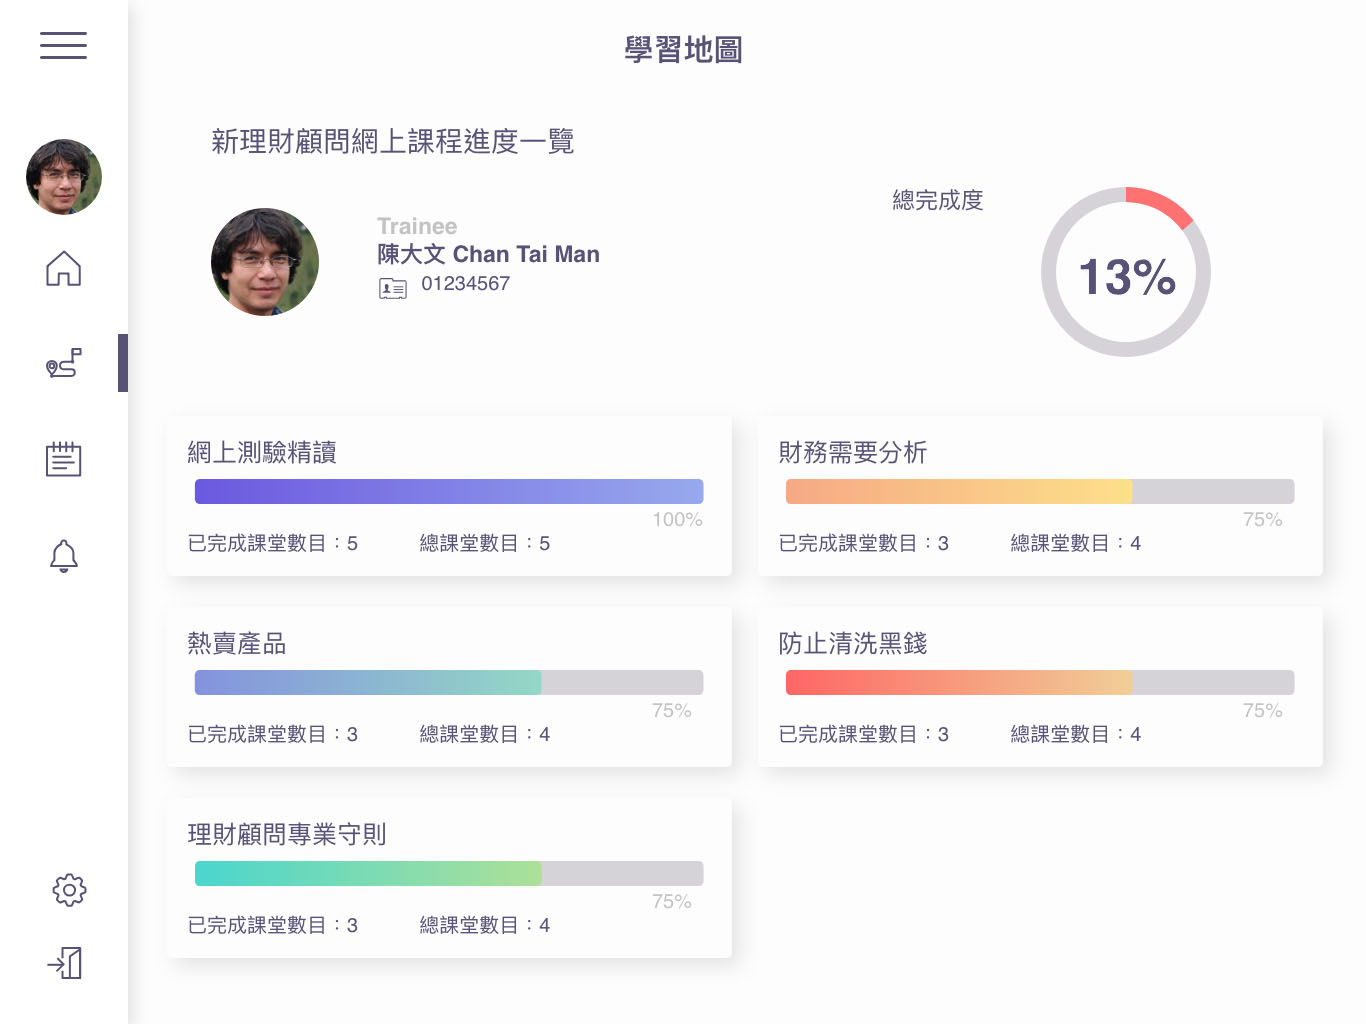The width and height of the screenshot is (1366, 1024).
Task: Open the 理財顧問專業守則 course title
Action: [x=287, y=835]
